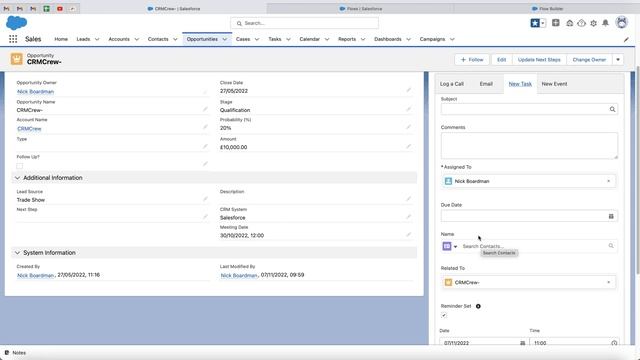Open the Notifications bell icon
640x360 pixels.
tap(606, 23)
